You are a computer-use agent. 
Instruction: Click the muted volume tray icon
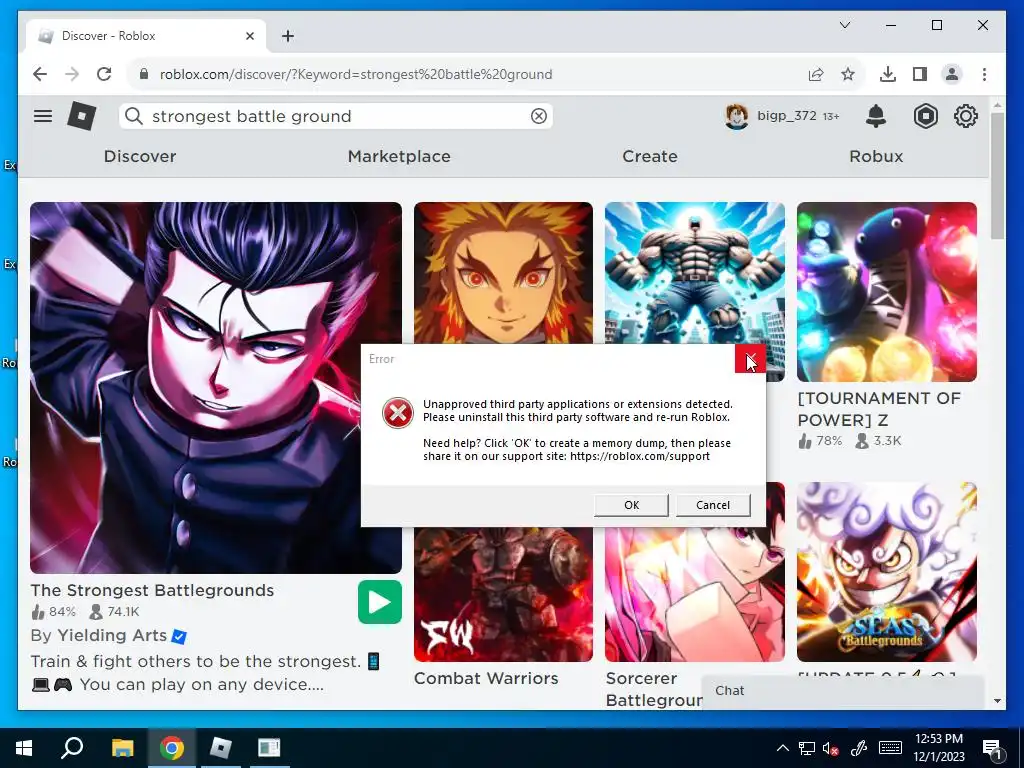[831, 748]
